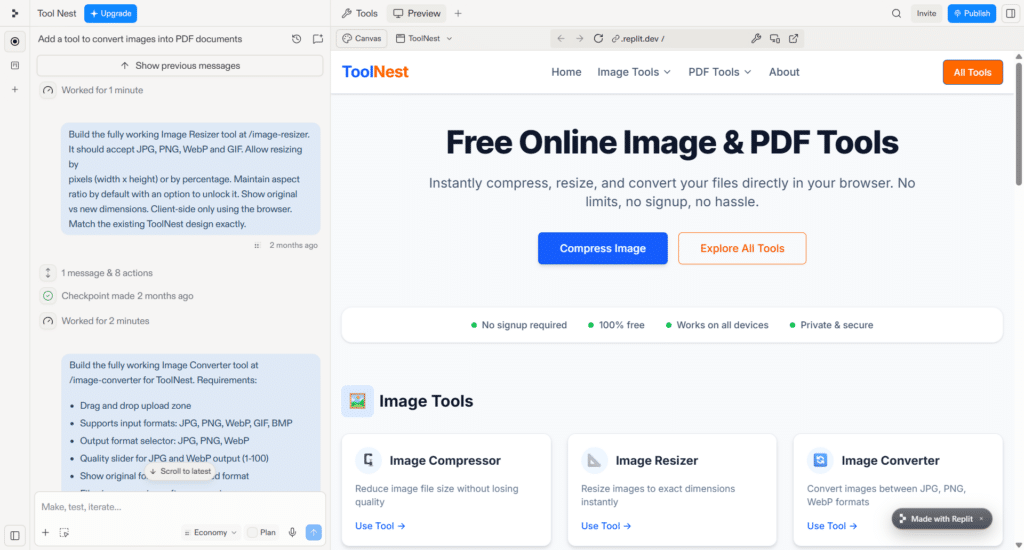Open the agent icon in left sidebar
Screen dimensions: 1024x550
(15, 41)
